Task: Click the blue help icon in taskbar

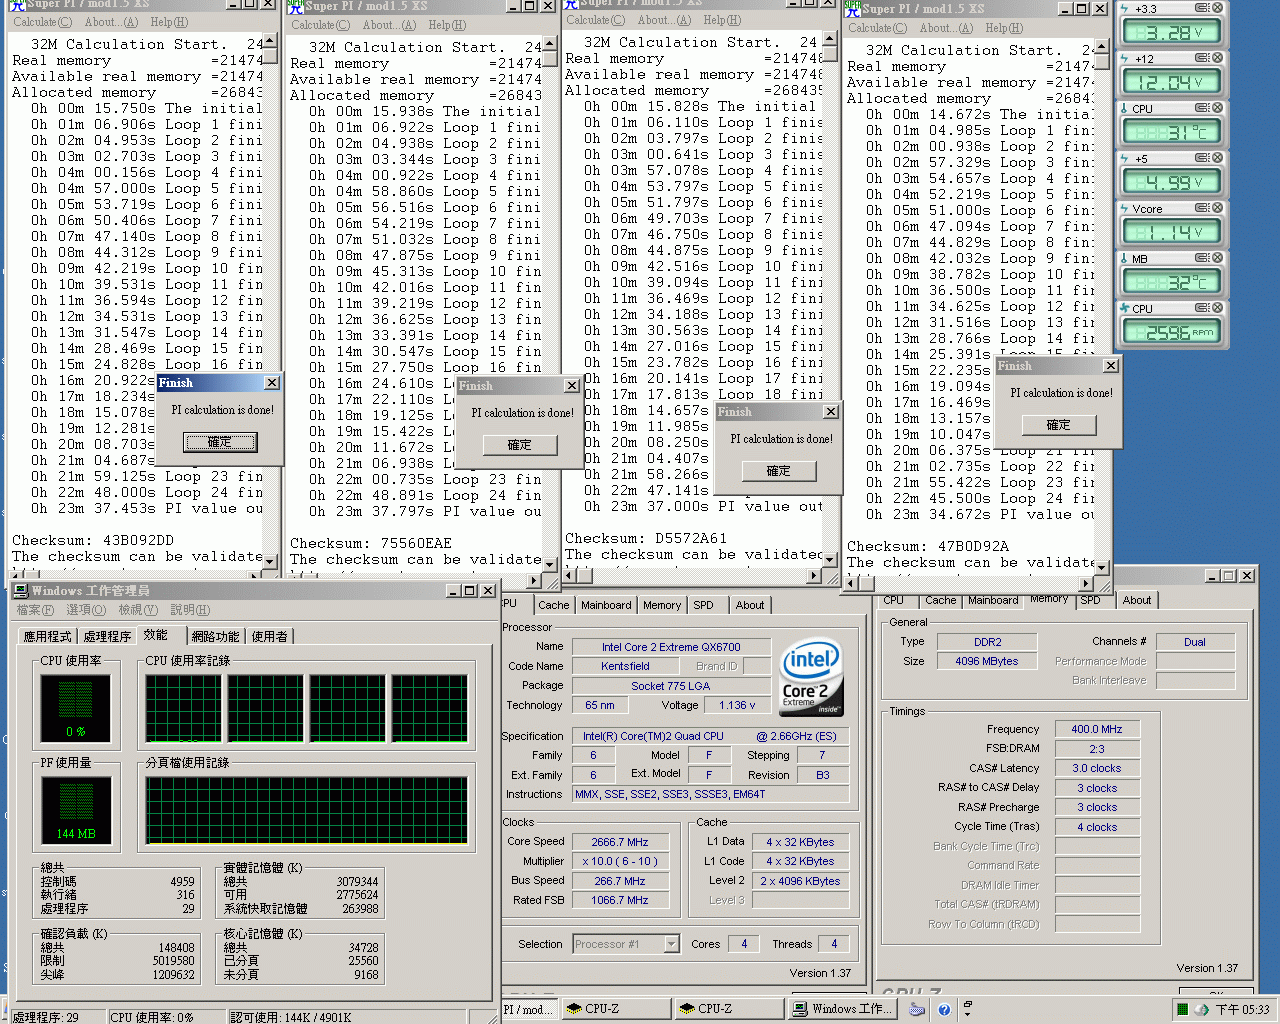Action: [x=943, y=1009]
